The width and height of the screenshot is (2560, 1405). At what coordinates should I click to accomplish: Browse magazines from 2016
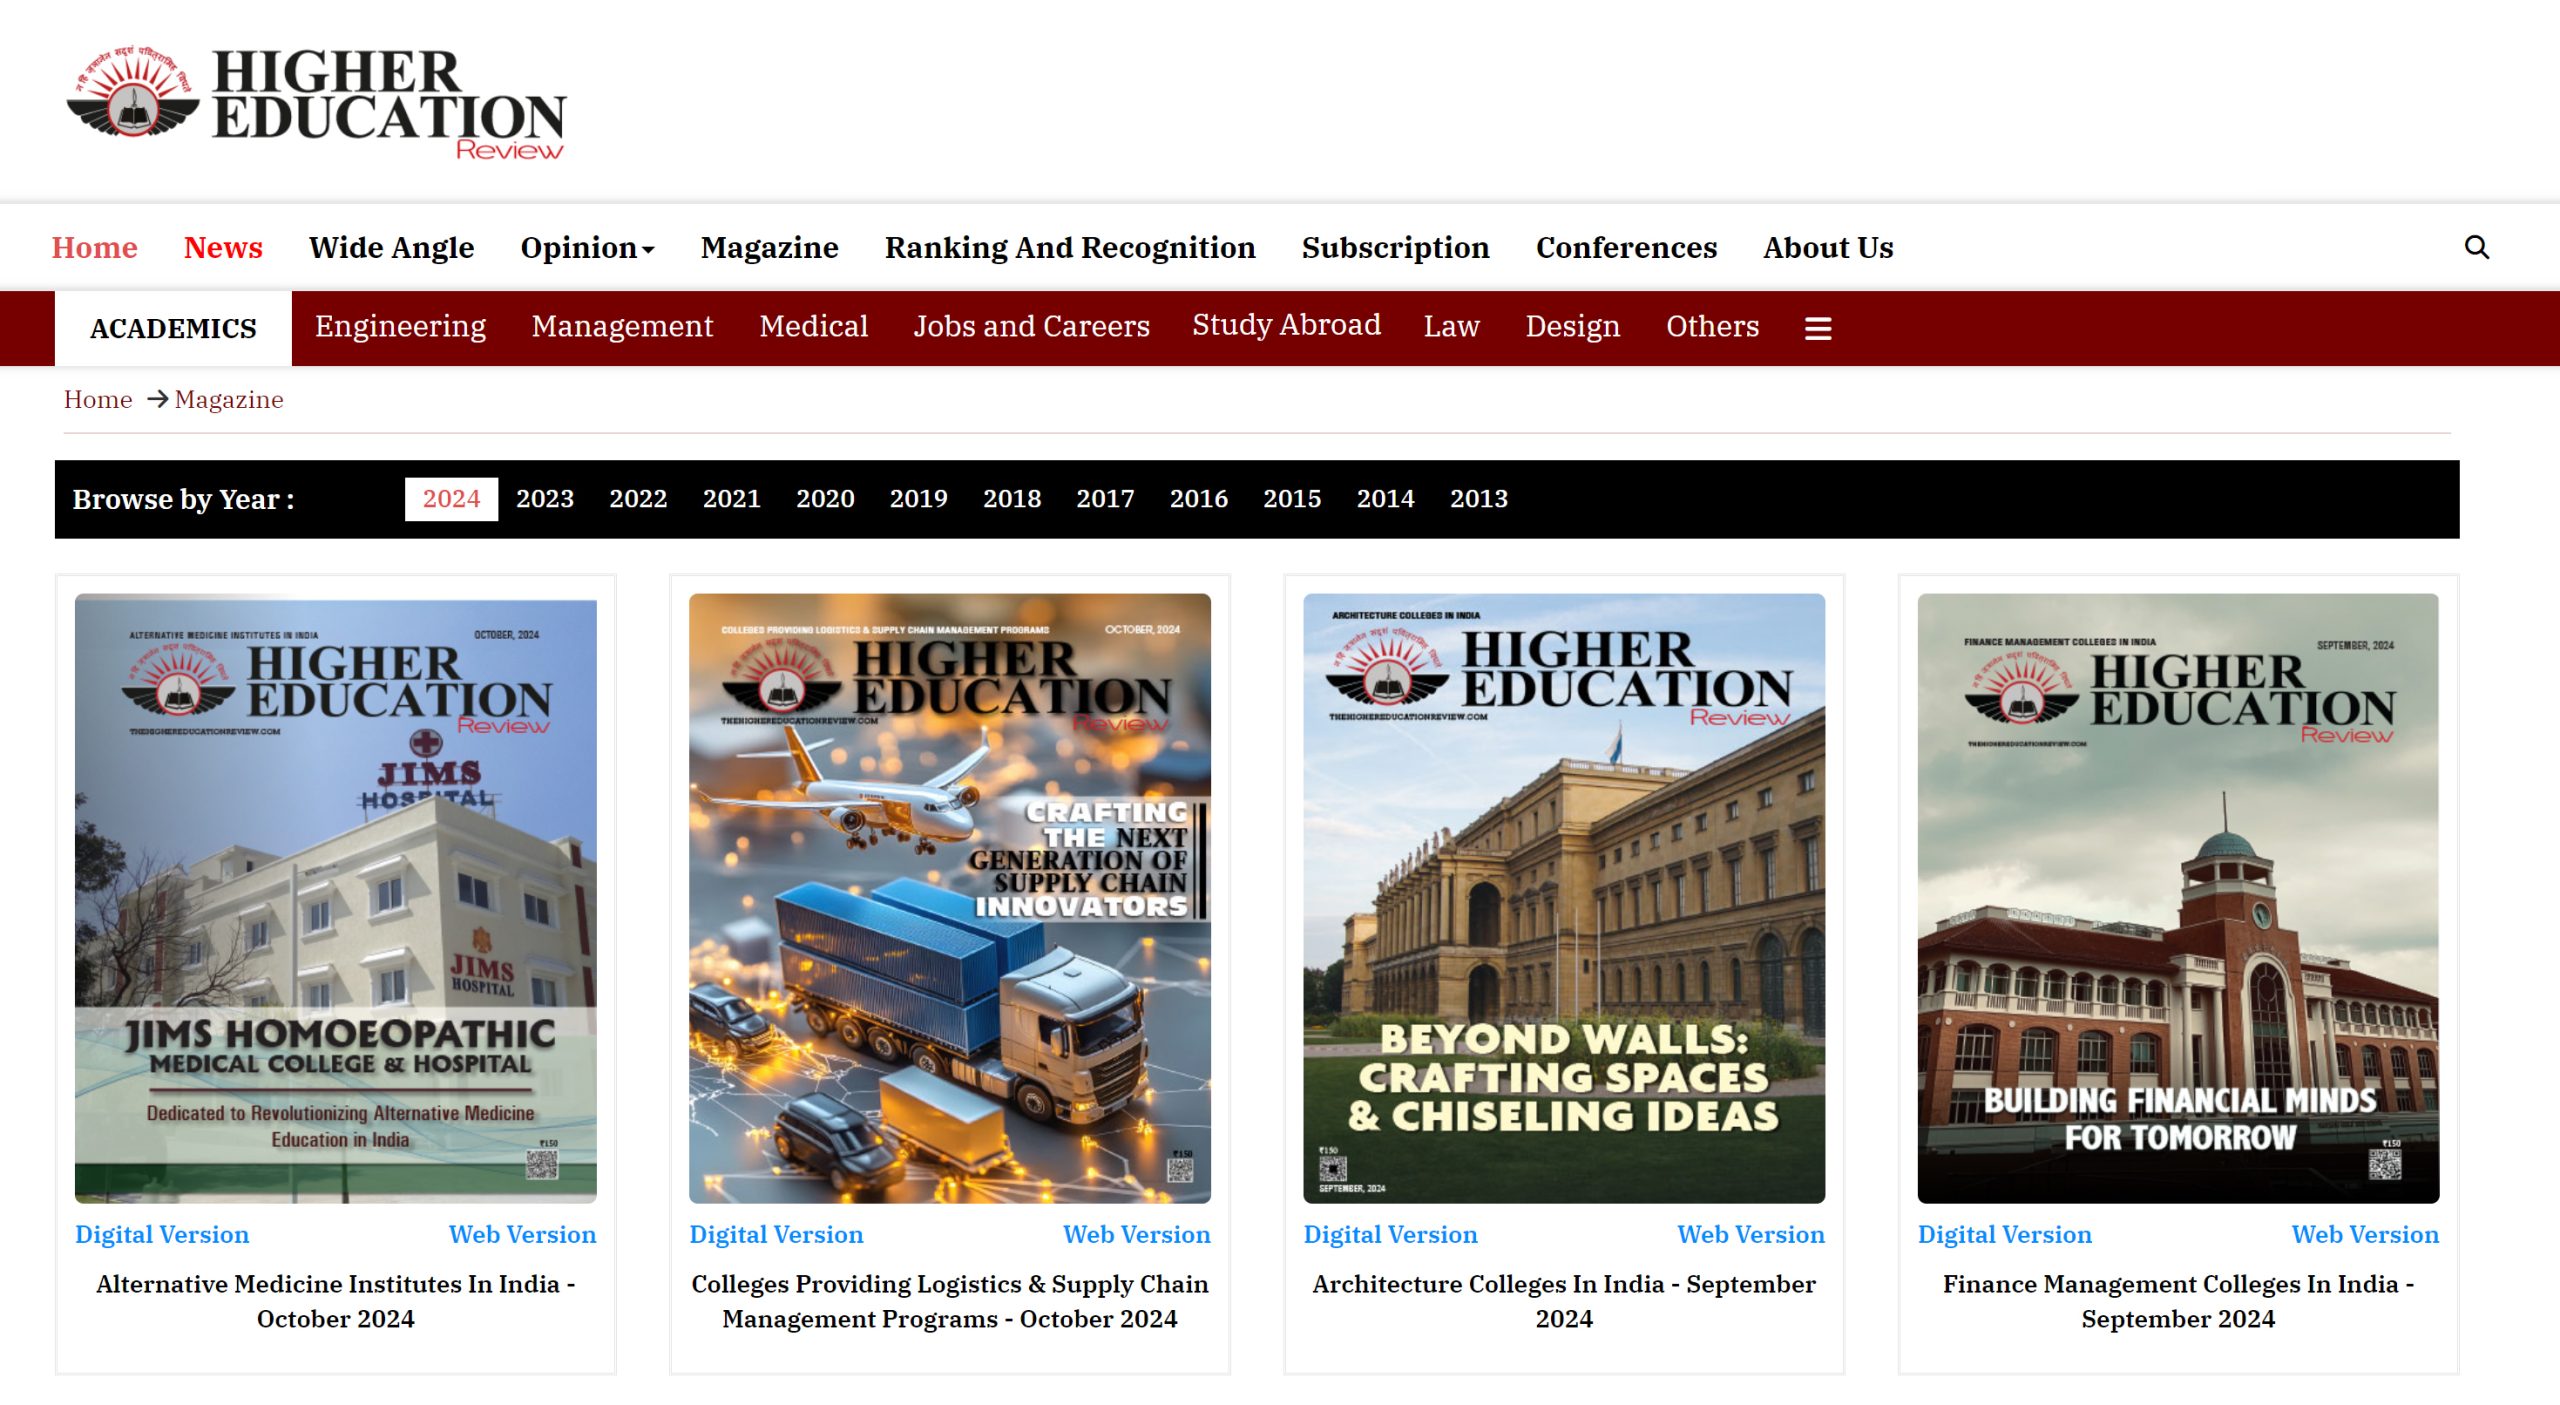click(1198, 499)
